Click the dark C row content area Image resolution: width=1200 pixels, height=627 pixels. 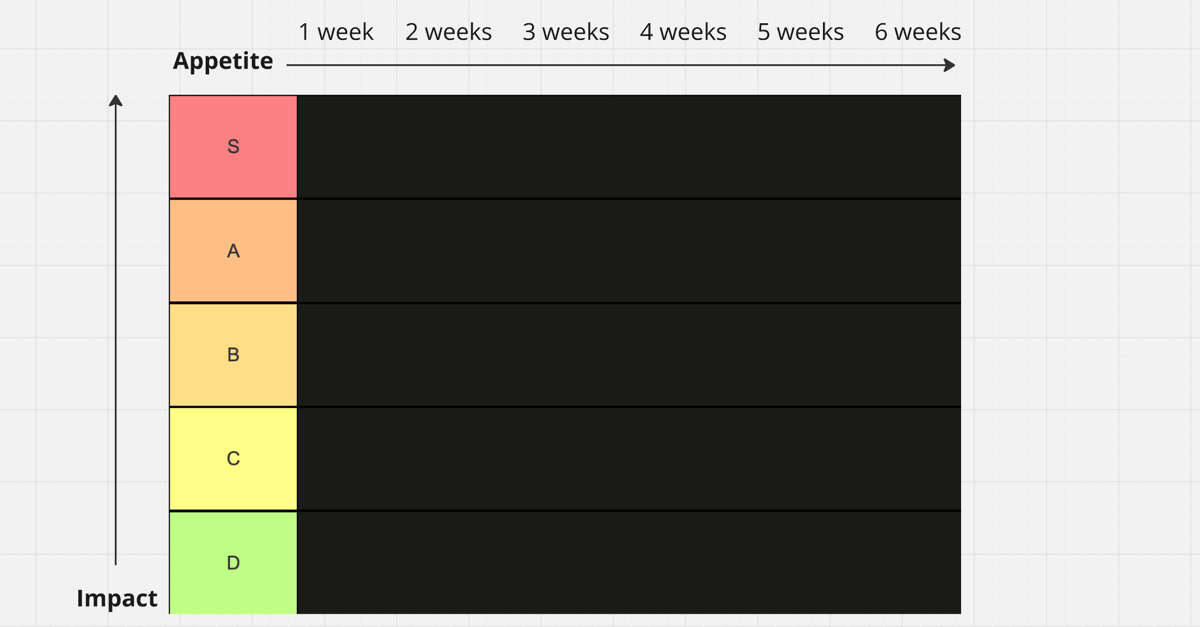(629, 459)
